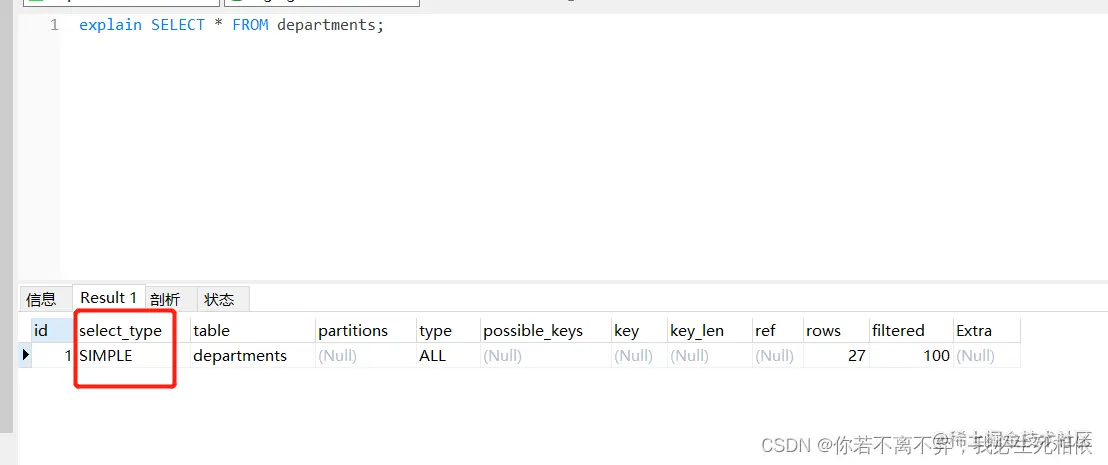
Task: Click the partitions column header
Action: point(365,331)
